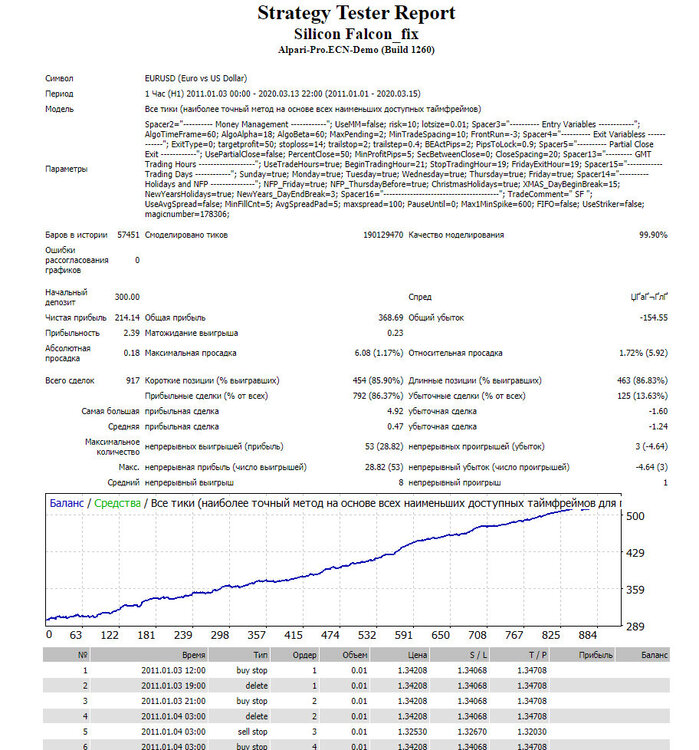Select the absolute drawdown value 0.18
The height and width of the screenshot is (750, 699).
pyautogui.click(x=132, y=353)
